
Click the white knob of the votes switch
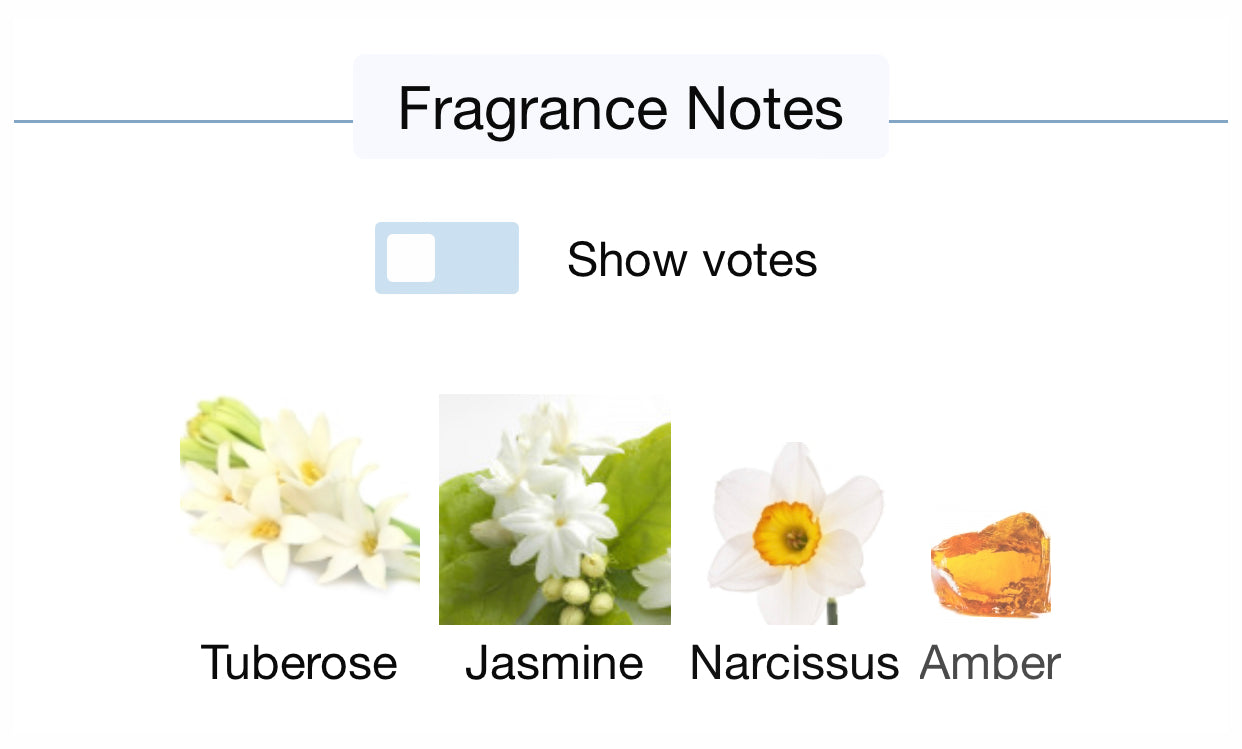(x=411, y=258)
